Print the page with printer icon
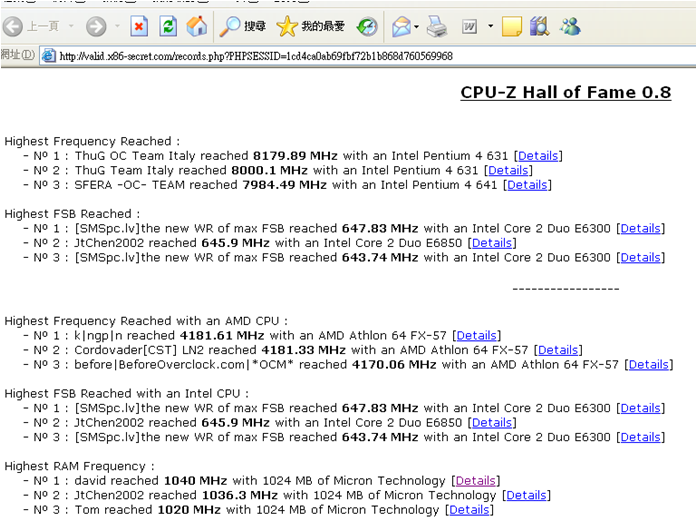 437,26
